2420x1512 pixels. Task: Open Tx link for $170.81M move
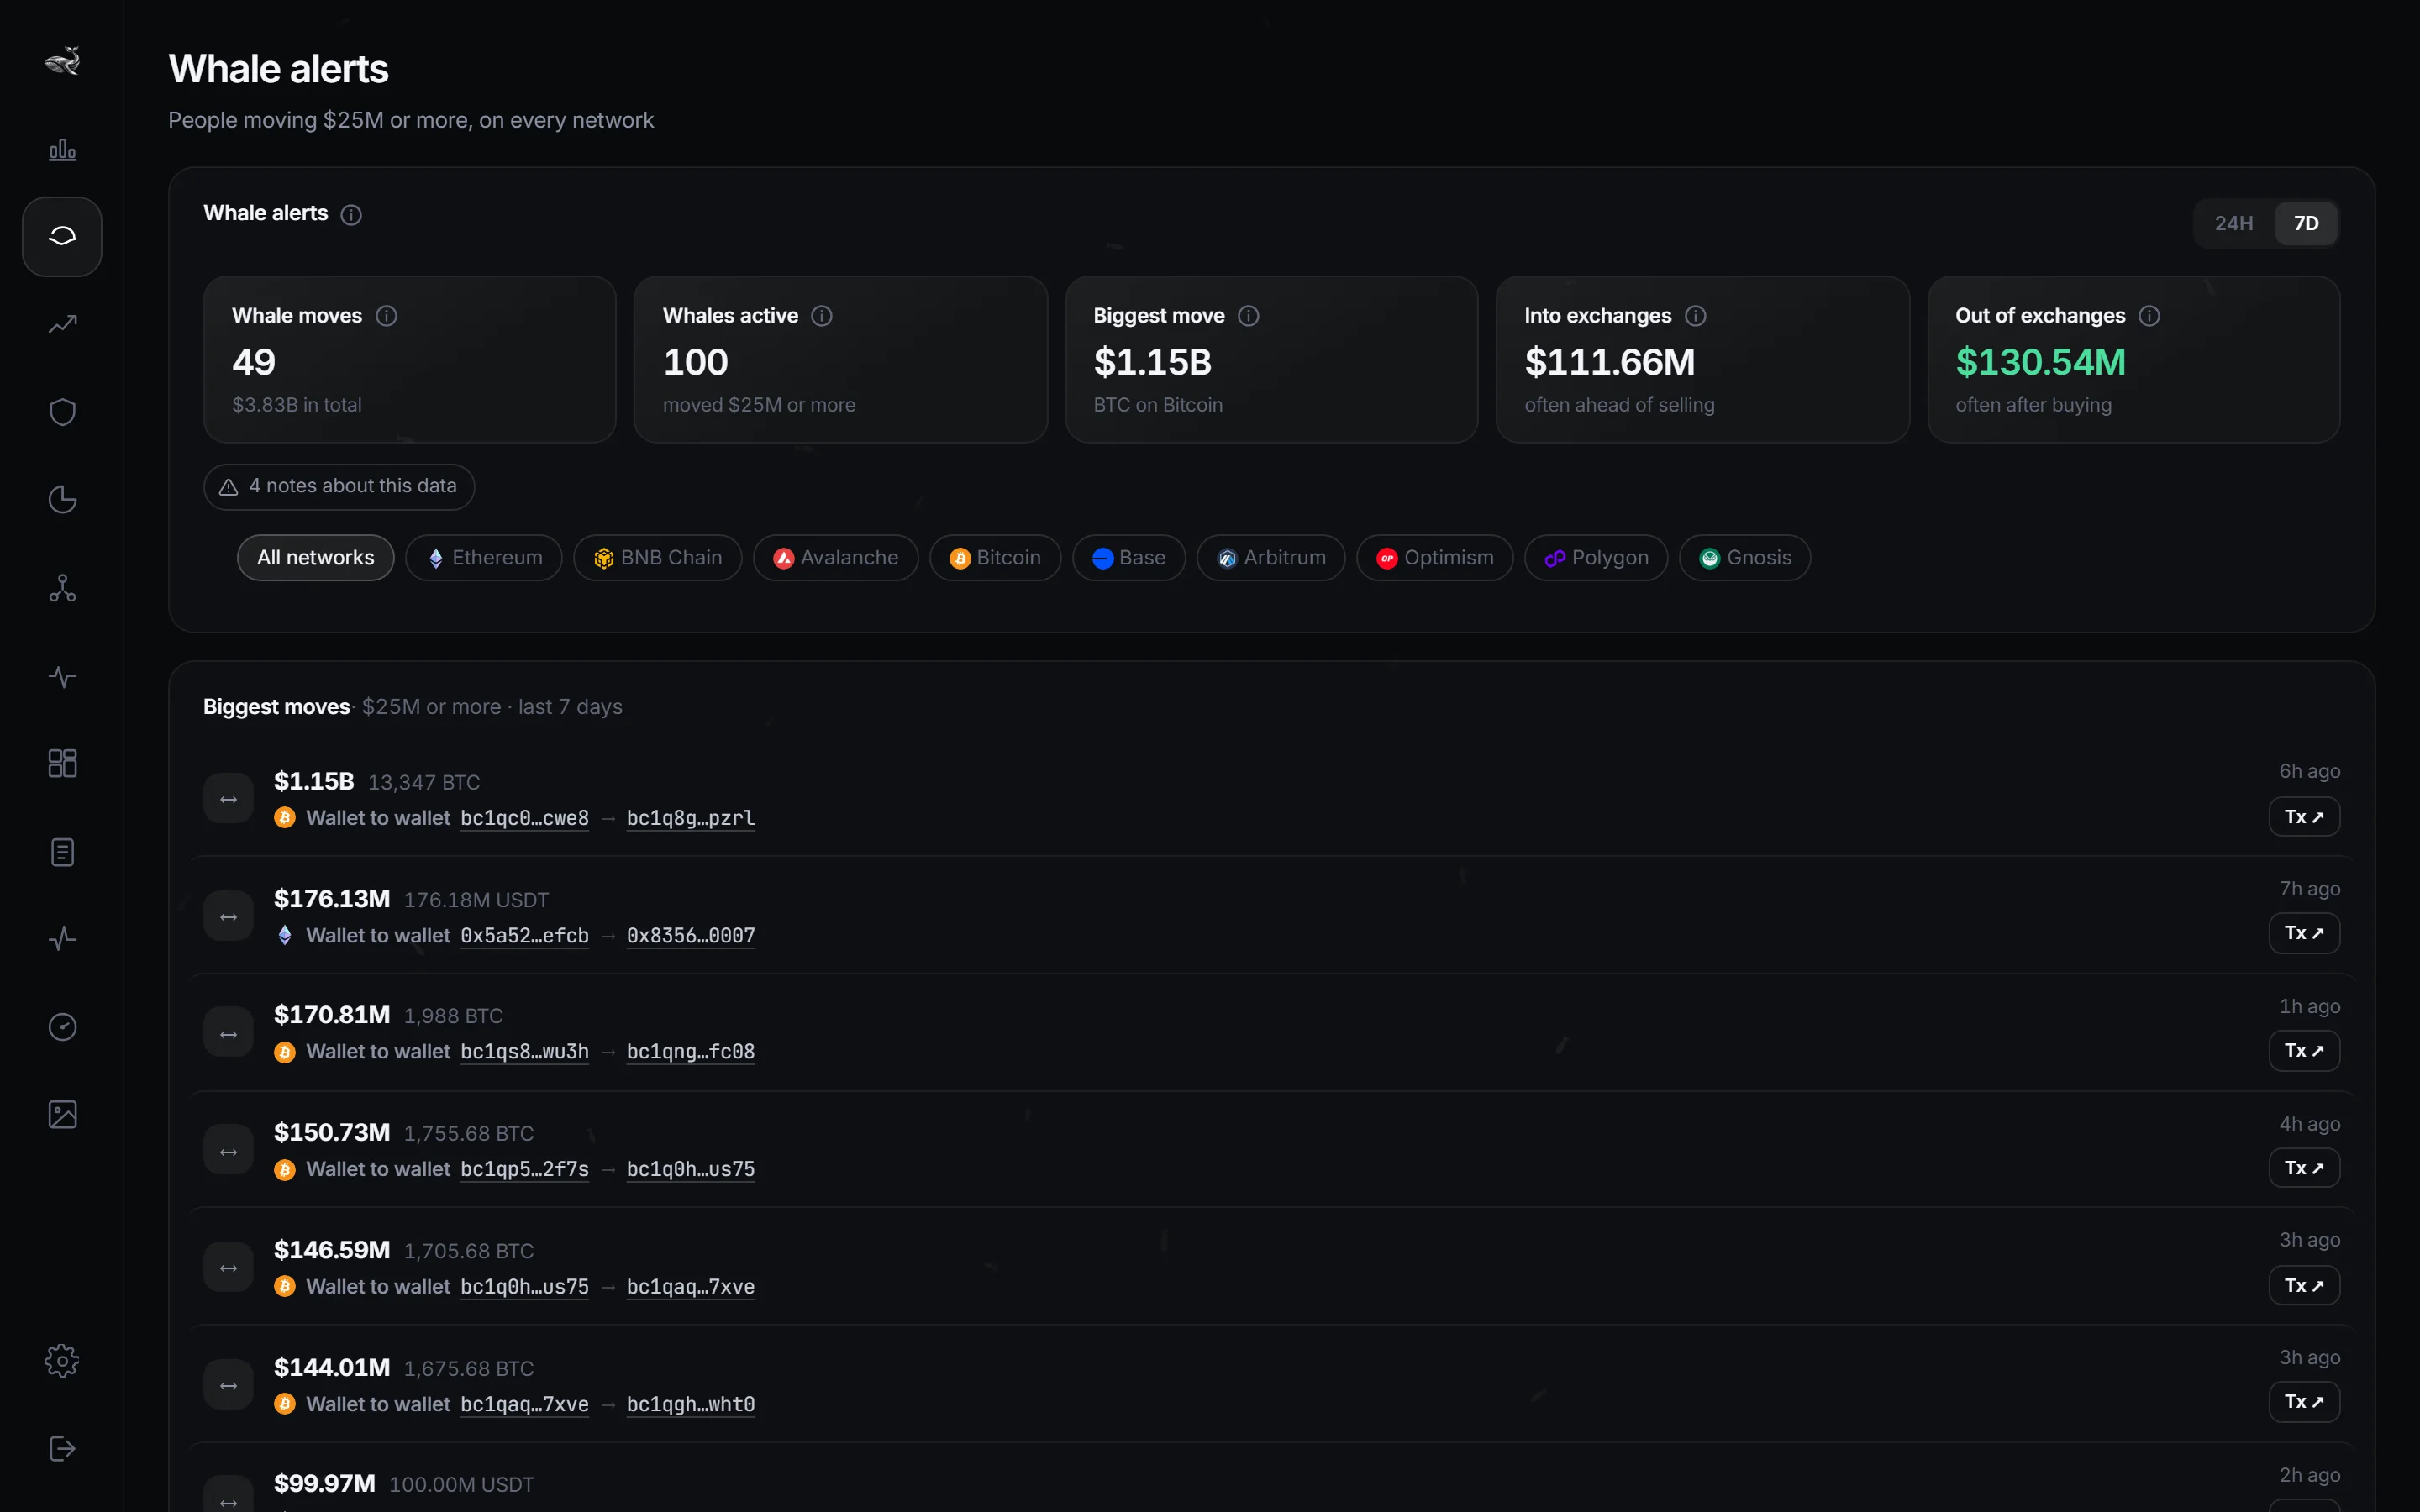click(x=2304, y=1051)
